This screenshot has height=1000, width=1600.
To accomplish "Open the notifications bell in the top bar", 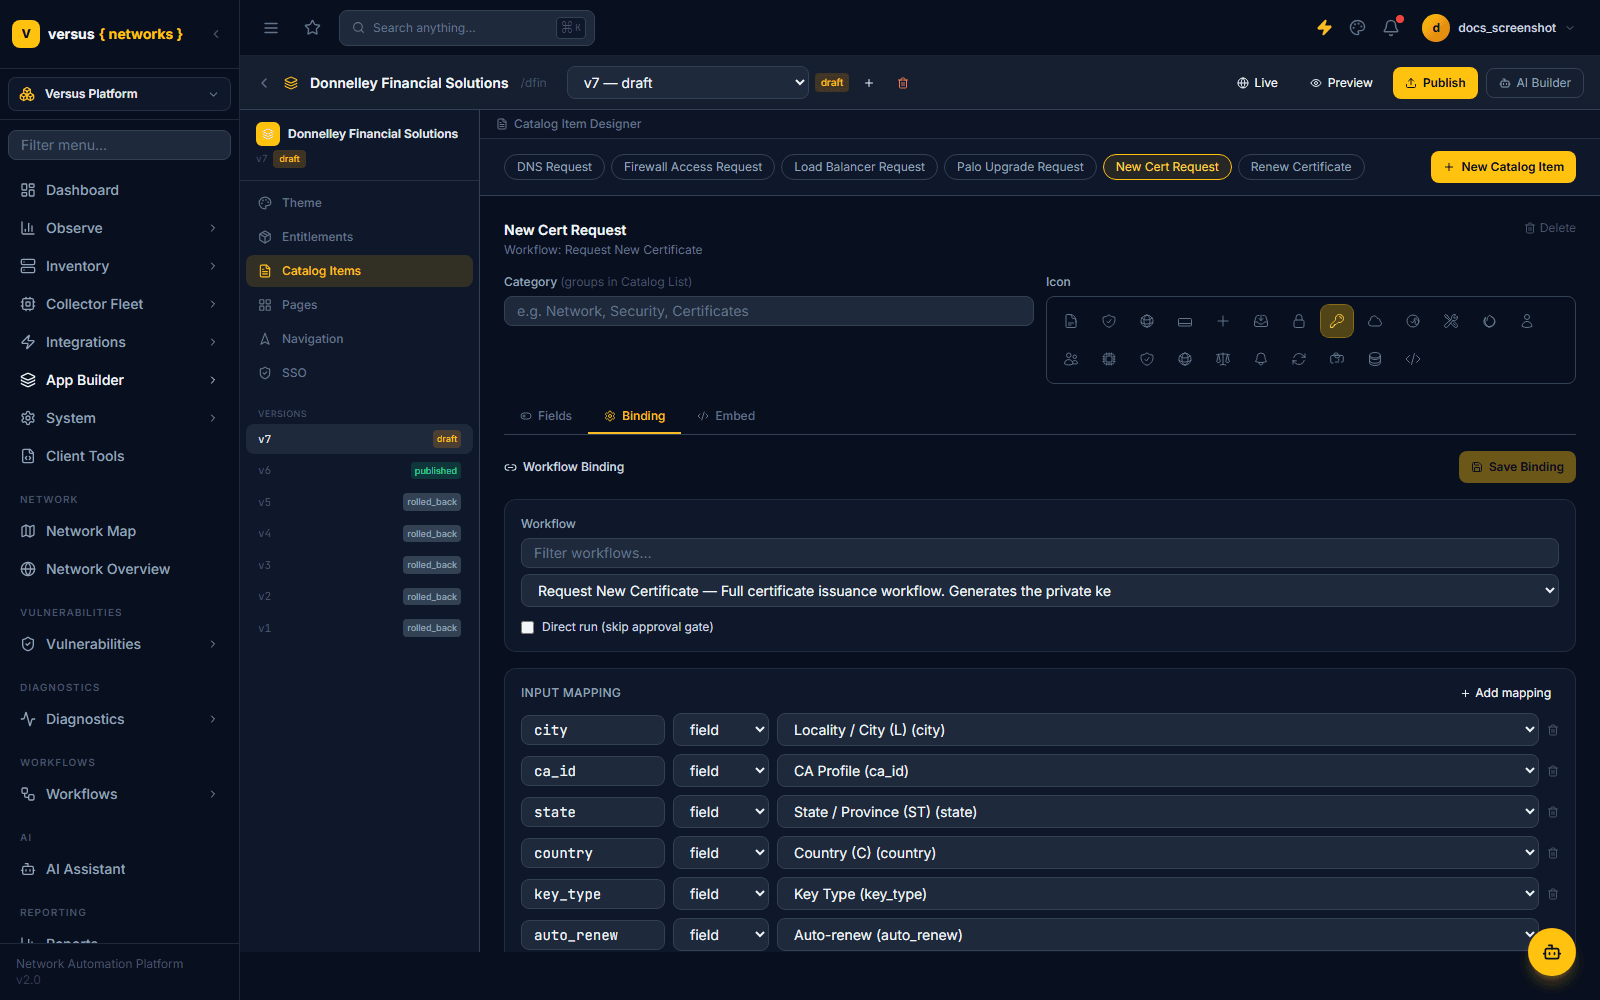I will [x=1391, y=28].
